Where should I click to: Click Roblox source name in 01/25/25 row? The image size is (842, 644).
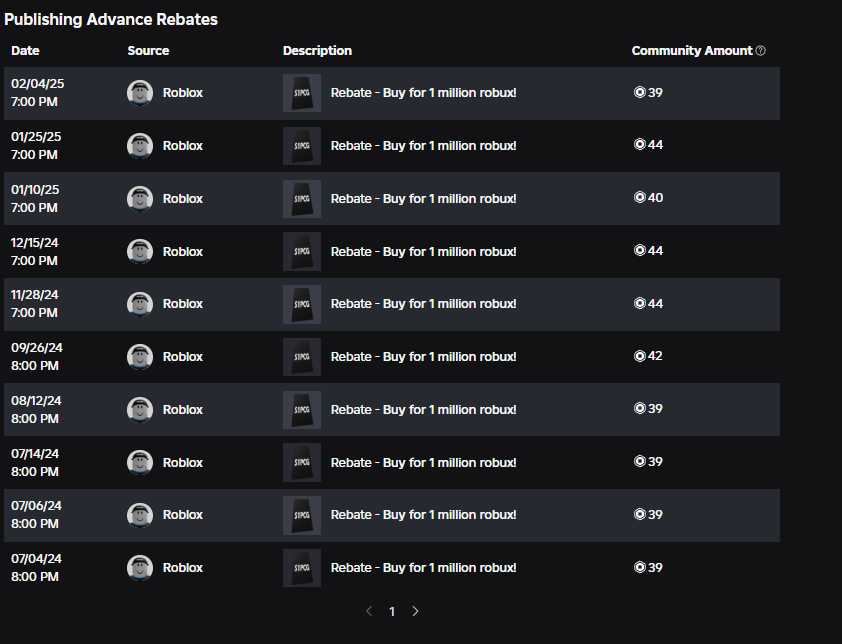click(x=183, y=146)
